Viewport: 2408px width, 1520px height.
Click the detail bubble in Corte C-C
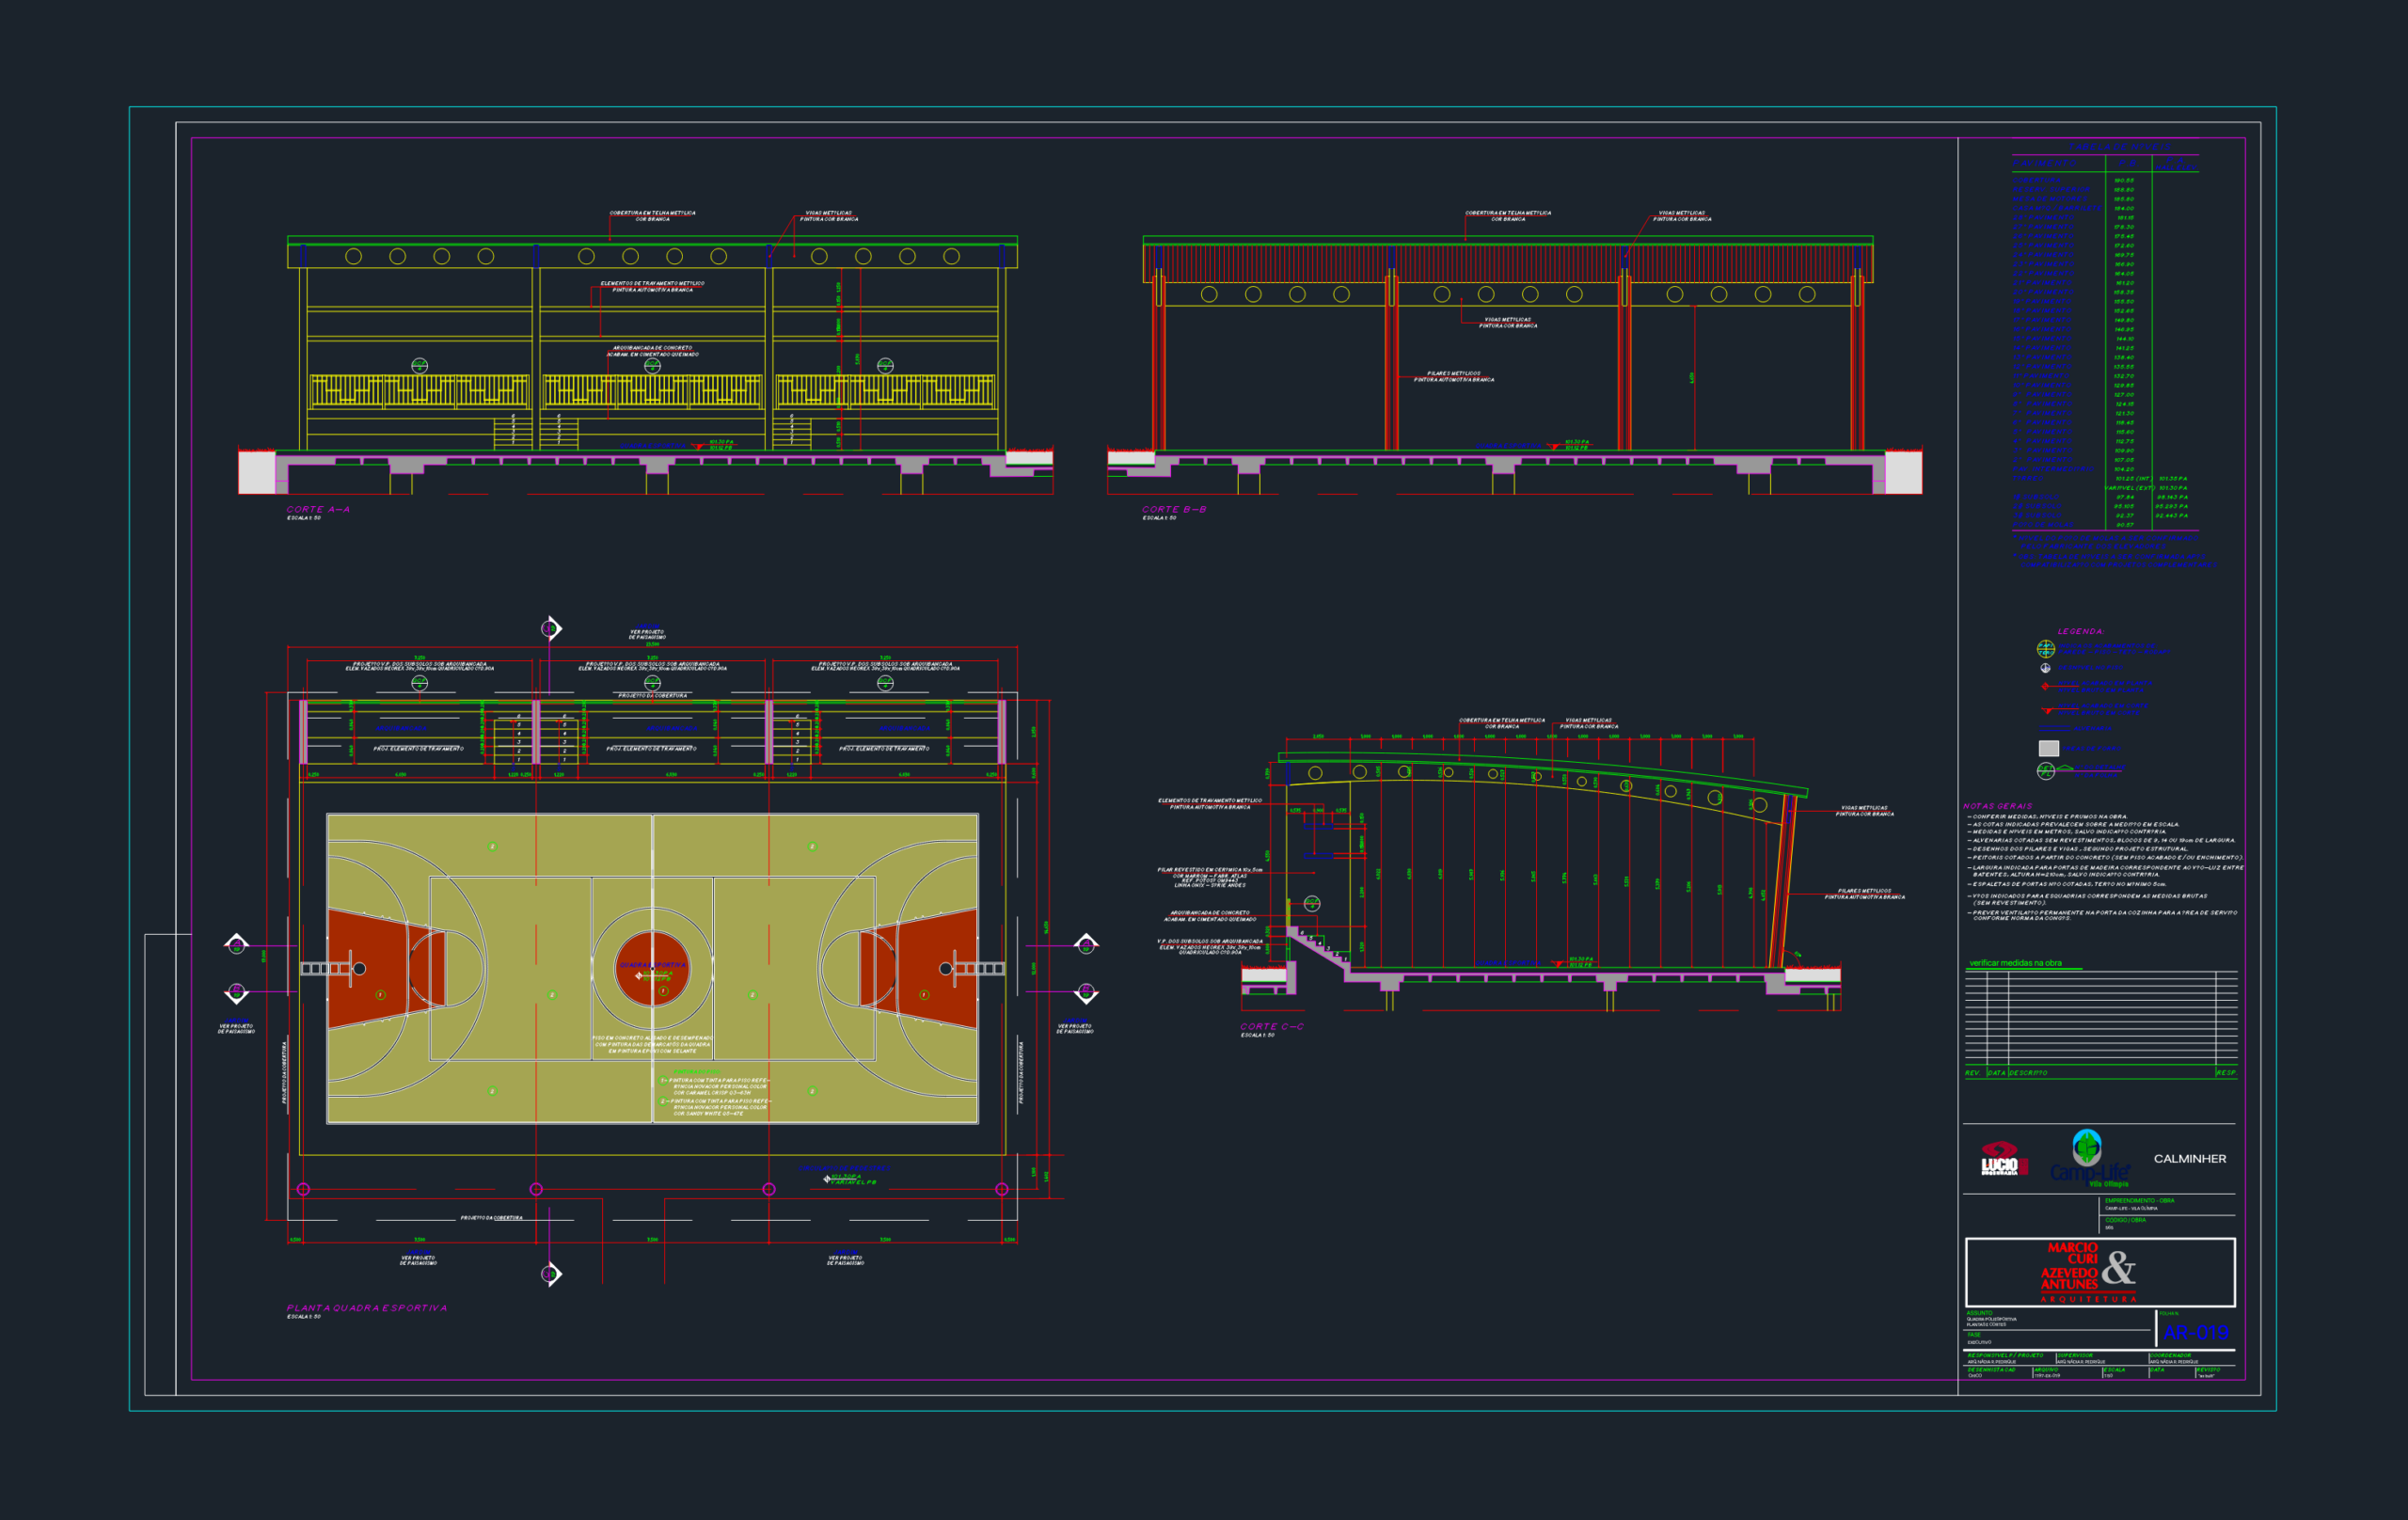(1312, 903)
